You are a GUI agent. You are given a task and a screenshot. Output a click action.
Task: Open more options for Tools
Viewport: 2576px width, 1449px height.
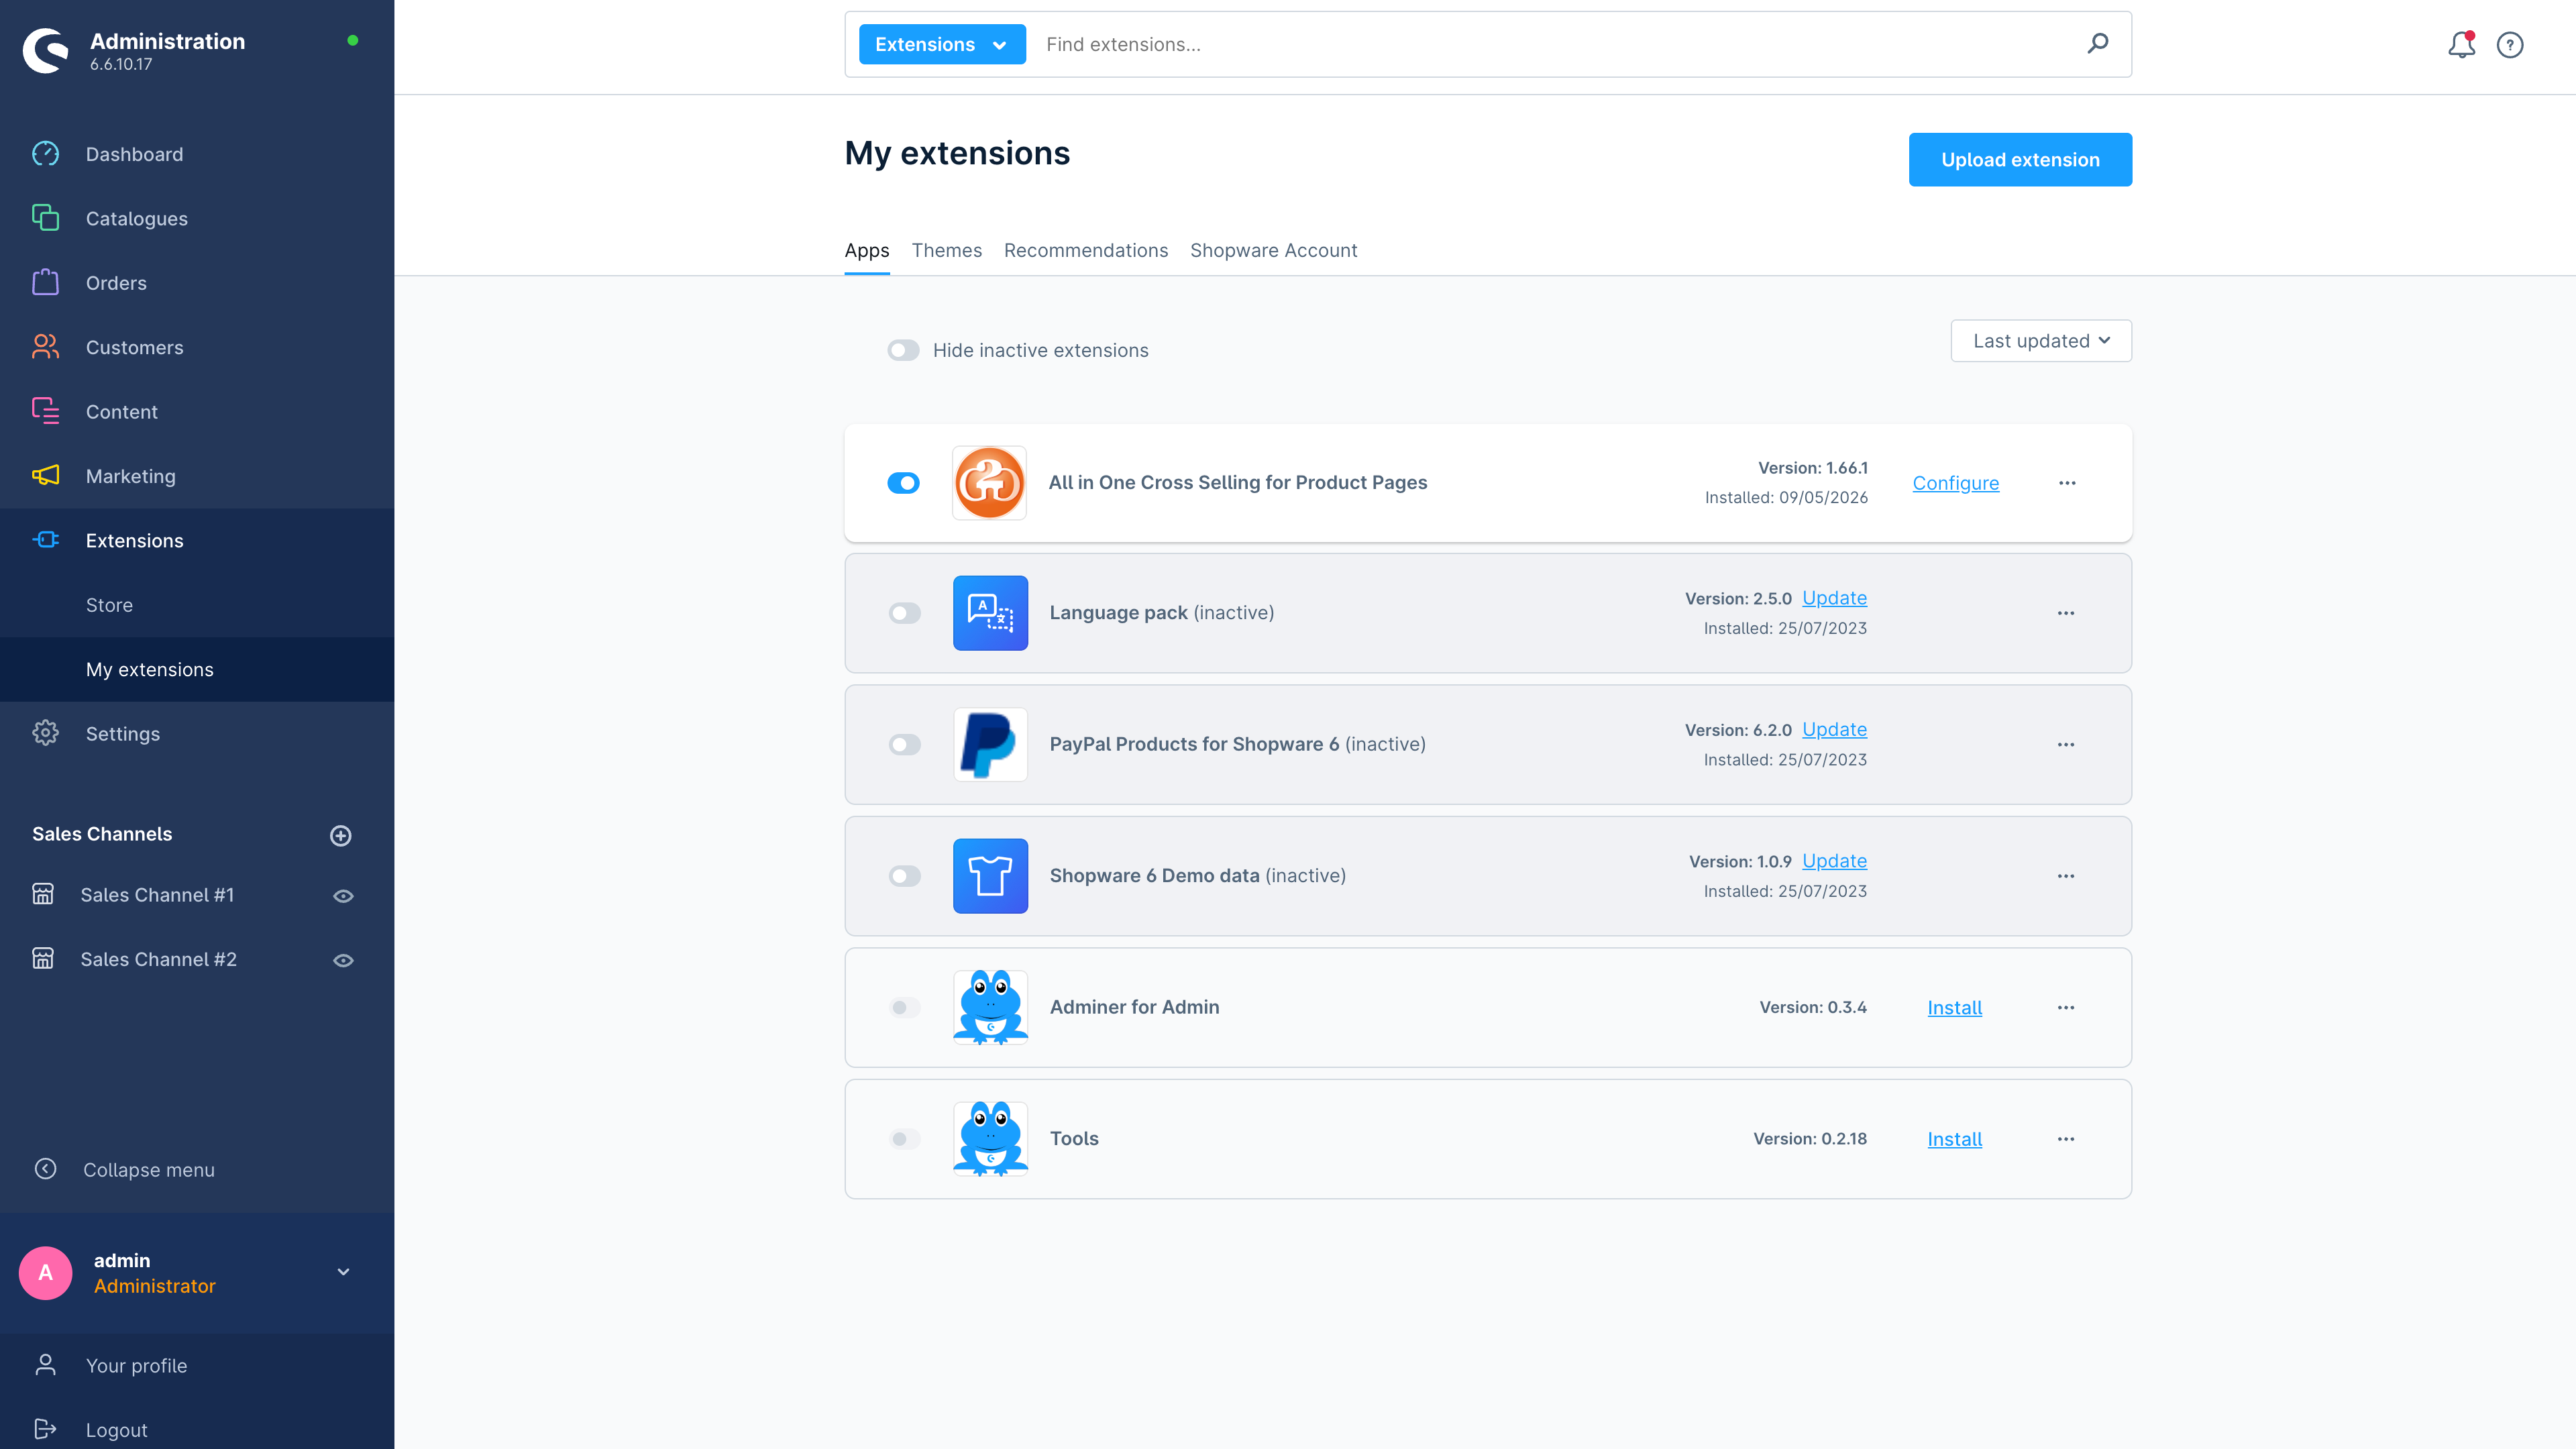tap(2066, 1139)
